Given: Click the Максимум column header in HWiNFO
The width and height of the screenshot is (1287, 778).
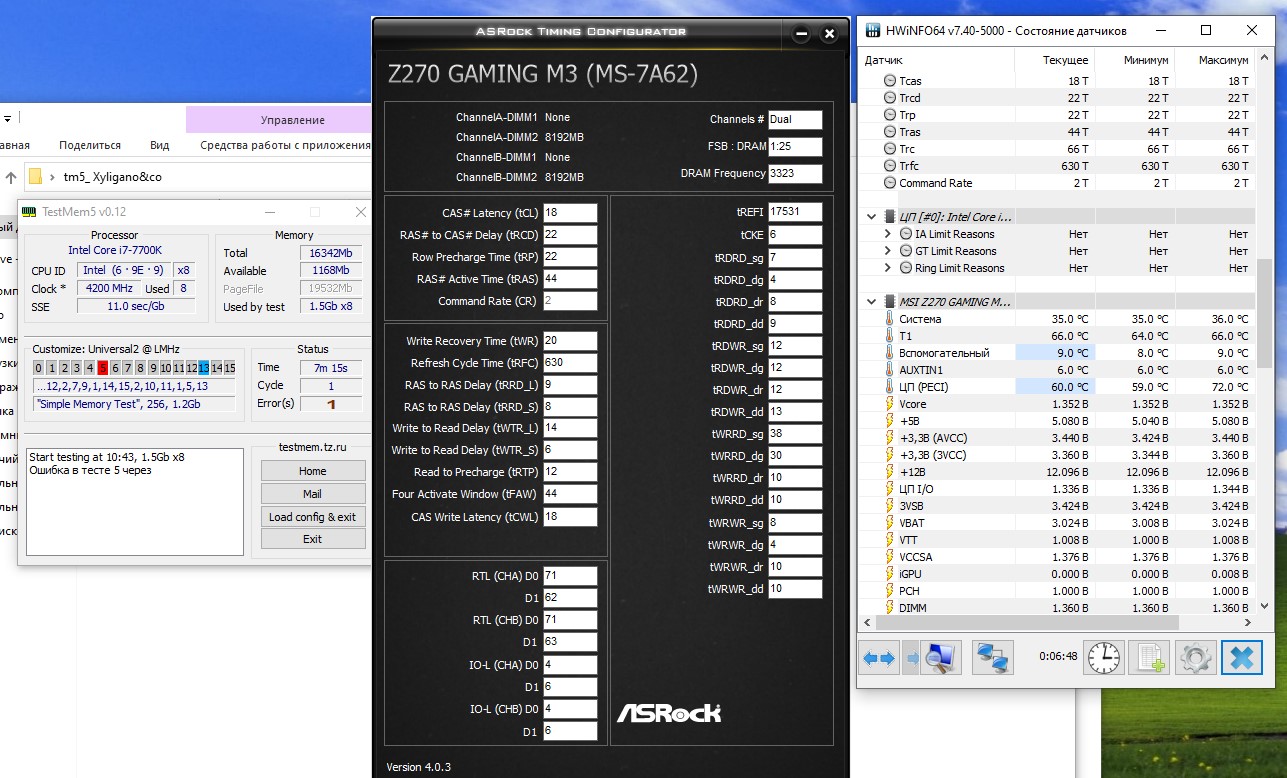Looking at the screenshot, I should click(1214, 60).
